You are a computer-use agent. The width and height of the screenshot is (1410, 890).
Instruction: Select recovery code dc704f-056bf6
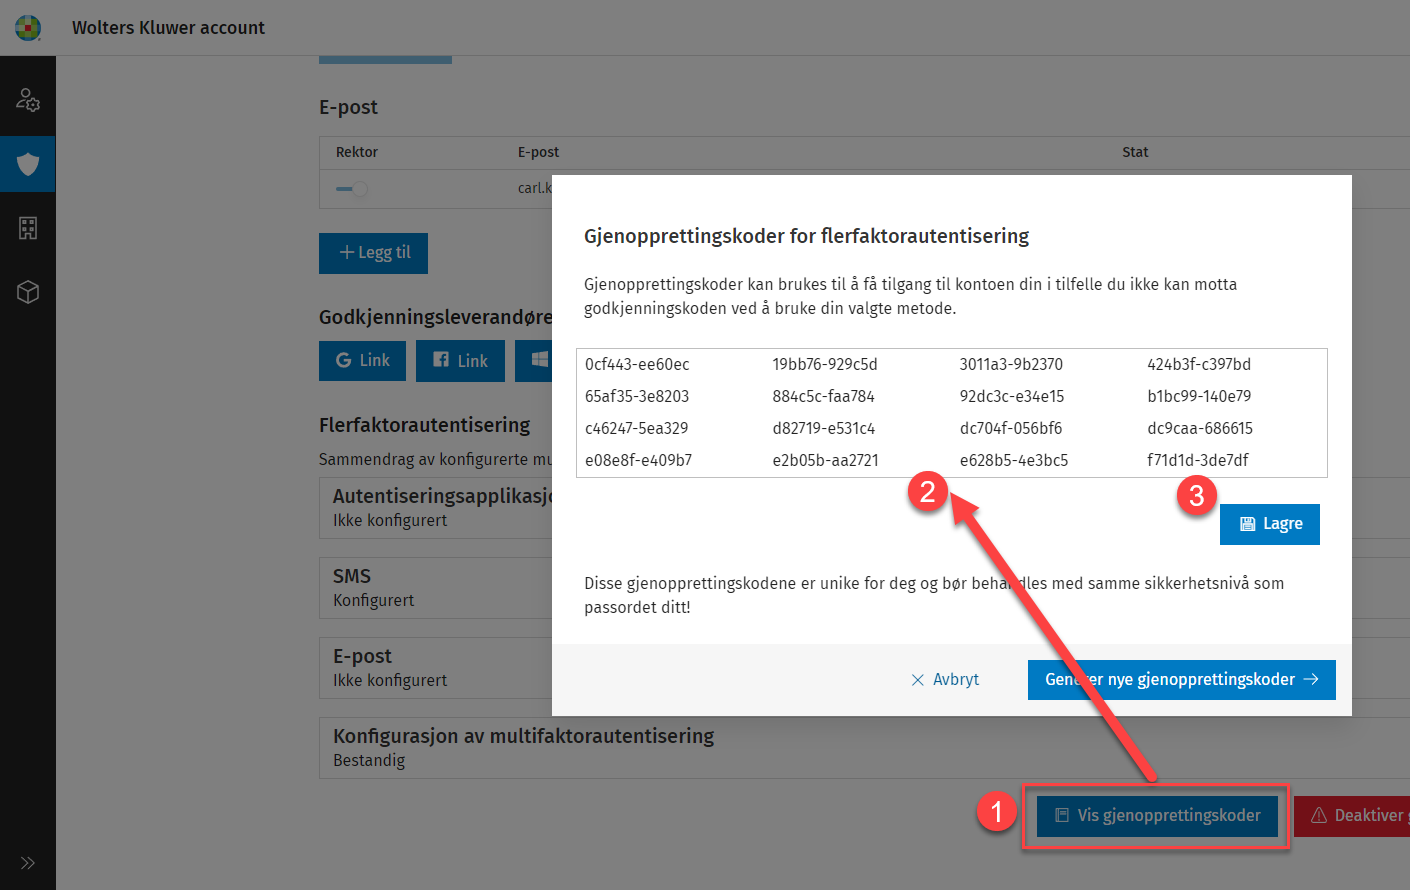[x=1011, y=428]
